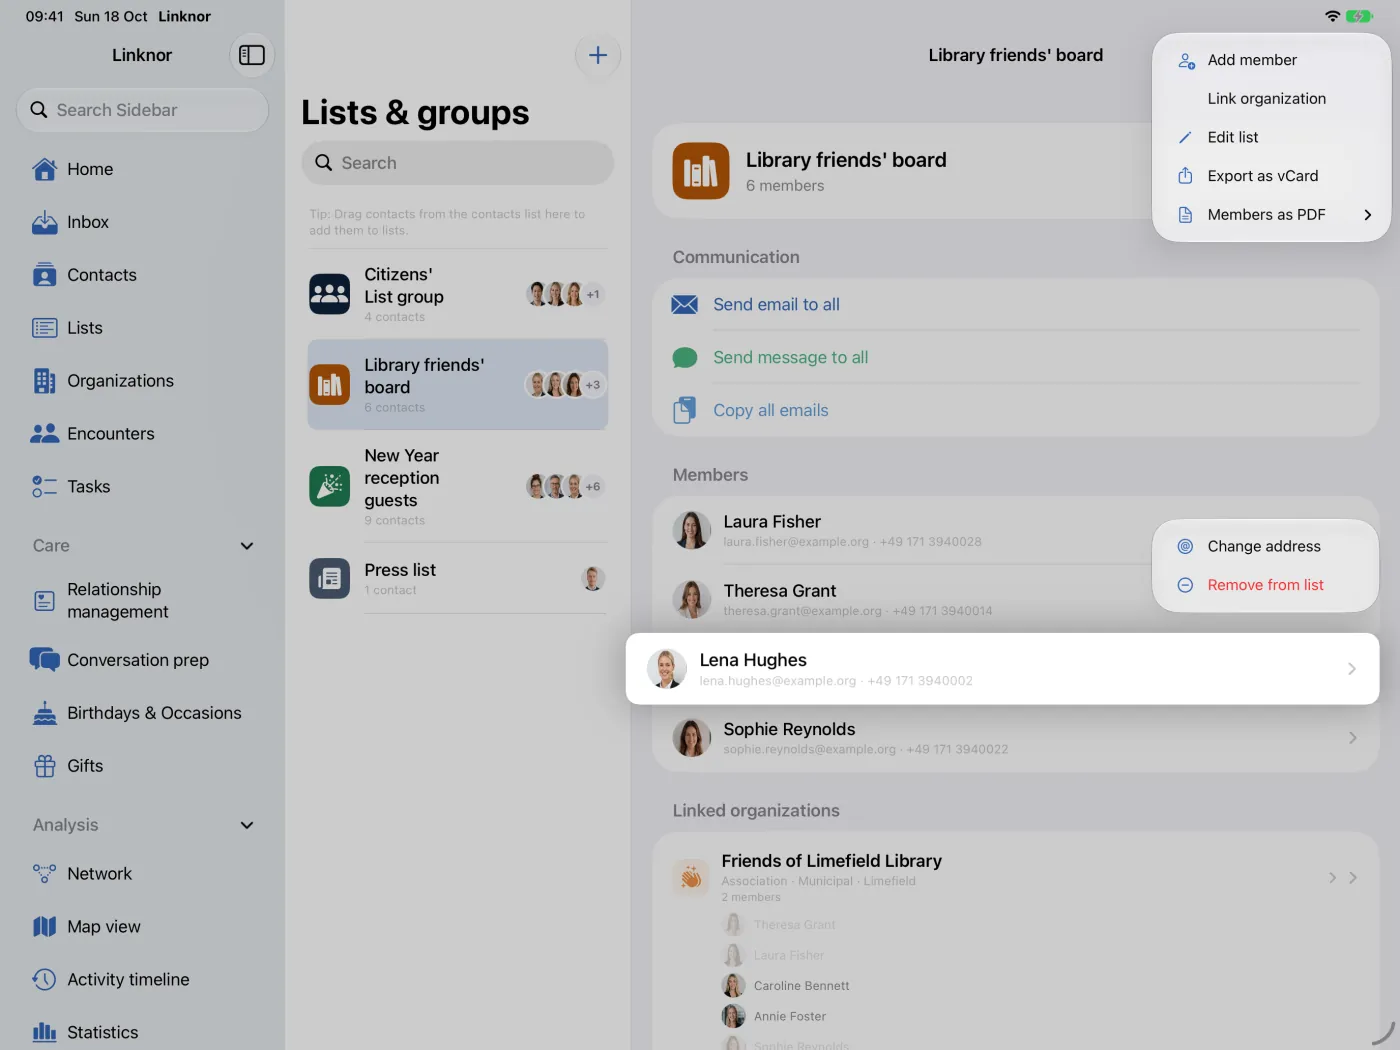Select Theresa Grant in Members
Viewport: 1400px width, 1050px height.
point(903,600)
